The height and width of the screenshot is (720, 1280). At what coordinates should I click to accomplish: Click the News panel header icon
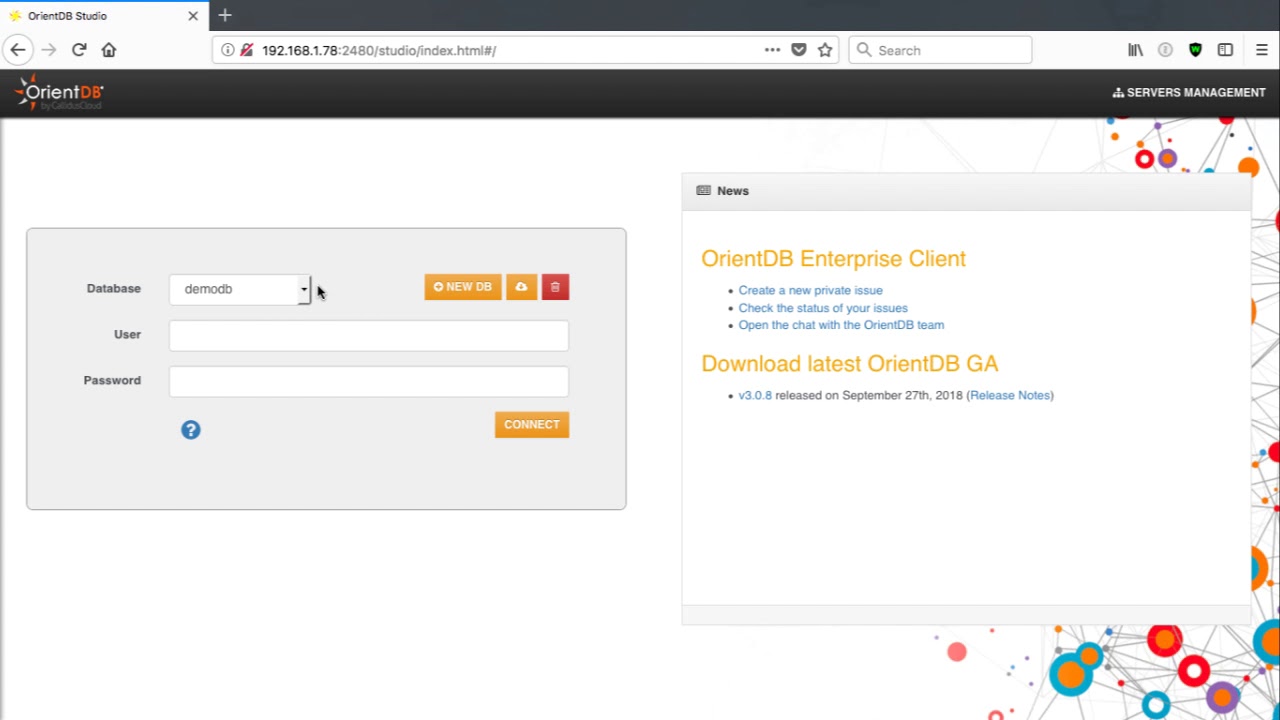[704, 191]
